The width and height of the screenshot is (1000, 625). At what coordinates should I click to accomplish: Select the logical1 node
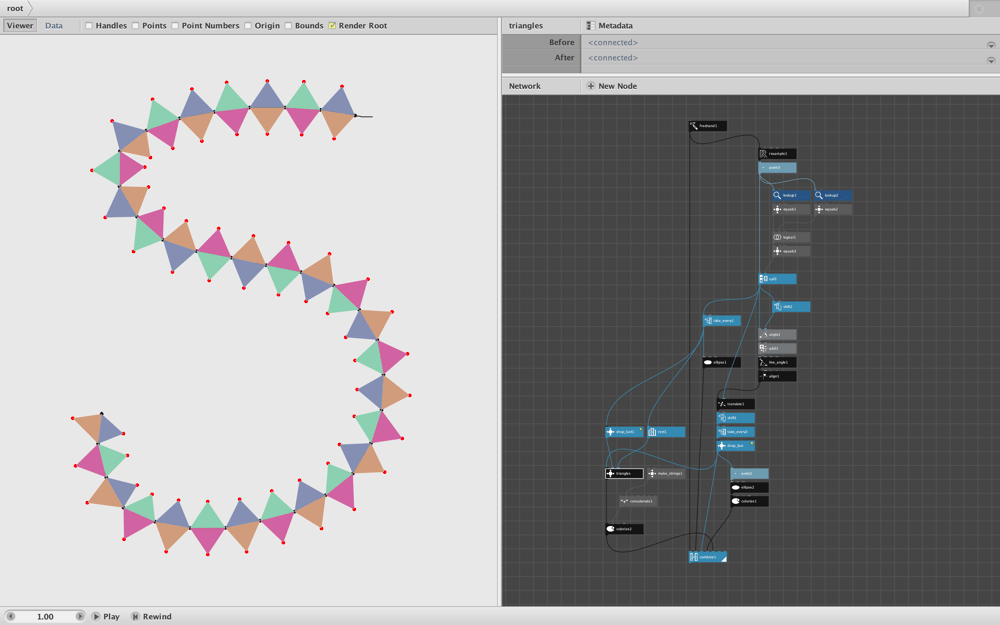(791, 237)
